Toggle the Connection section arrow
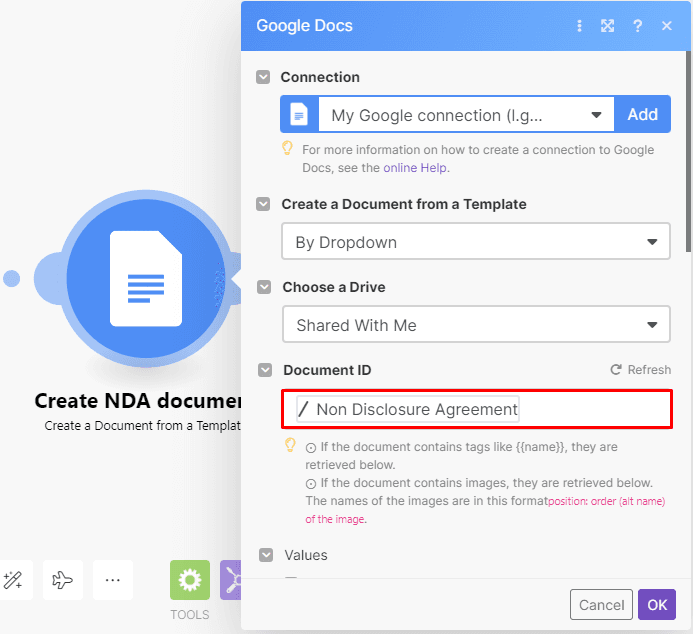This screenshot has height=634, width=693. pos(263,77)
